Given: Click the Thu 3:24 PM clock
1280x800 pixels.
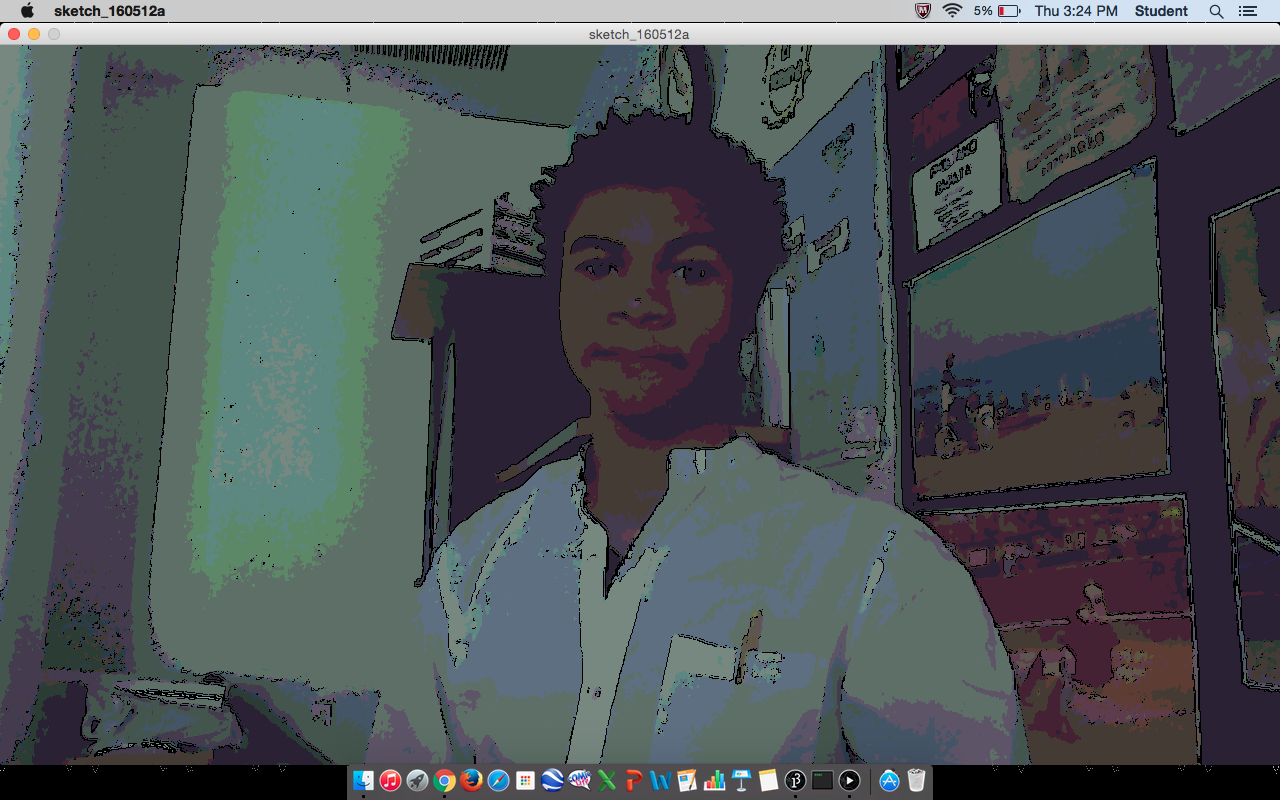Looking at the screenshot, I should click(x=1076, y=11).
